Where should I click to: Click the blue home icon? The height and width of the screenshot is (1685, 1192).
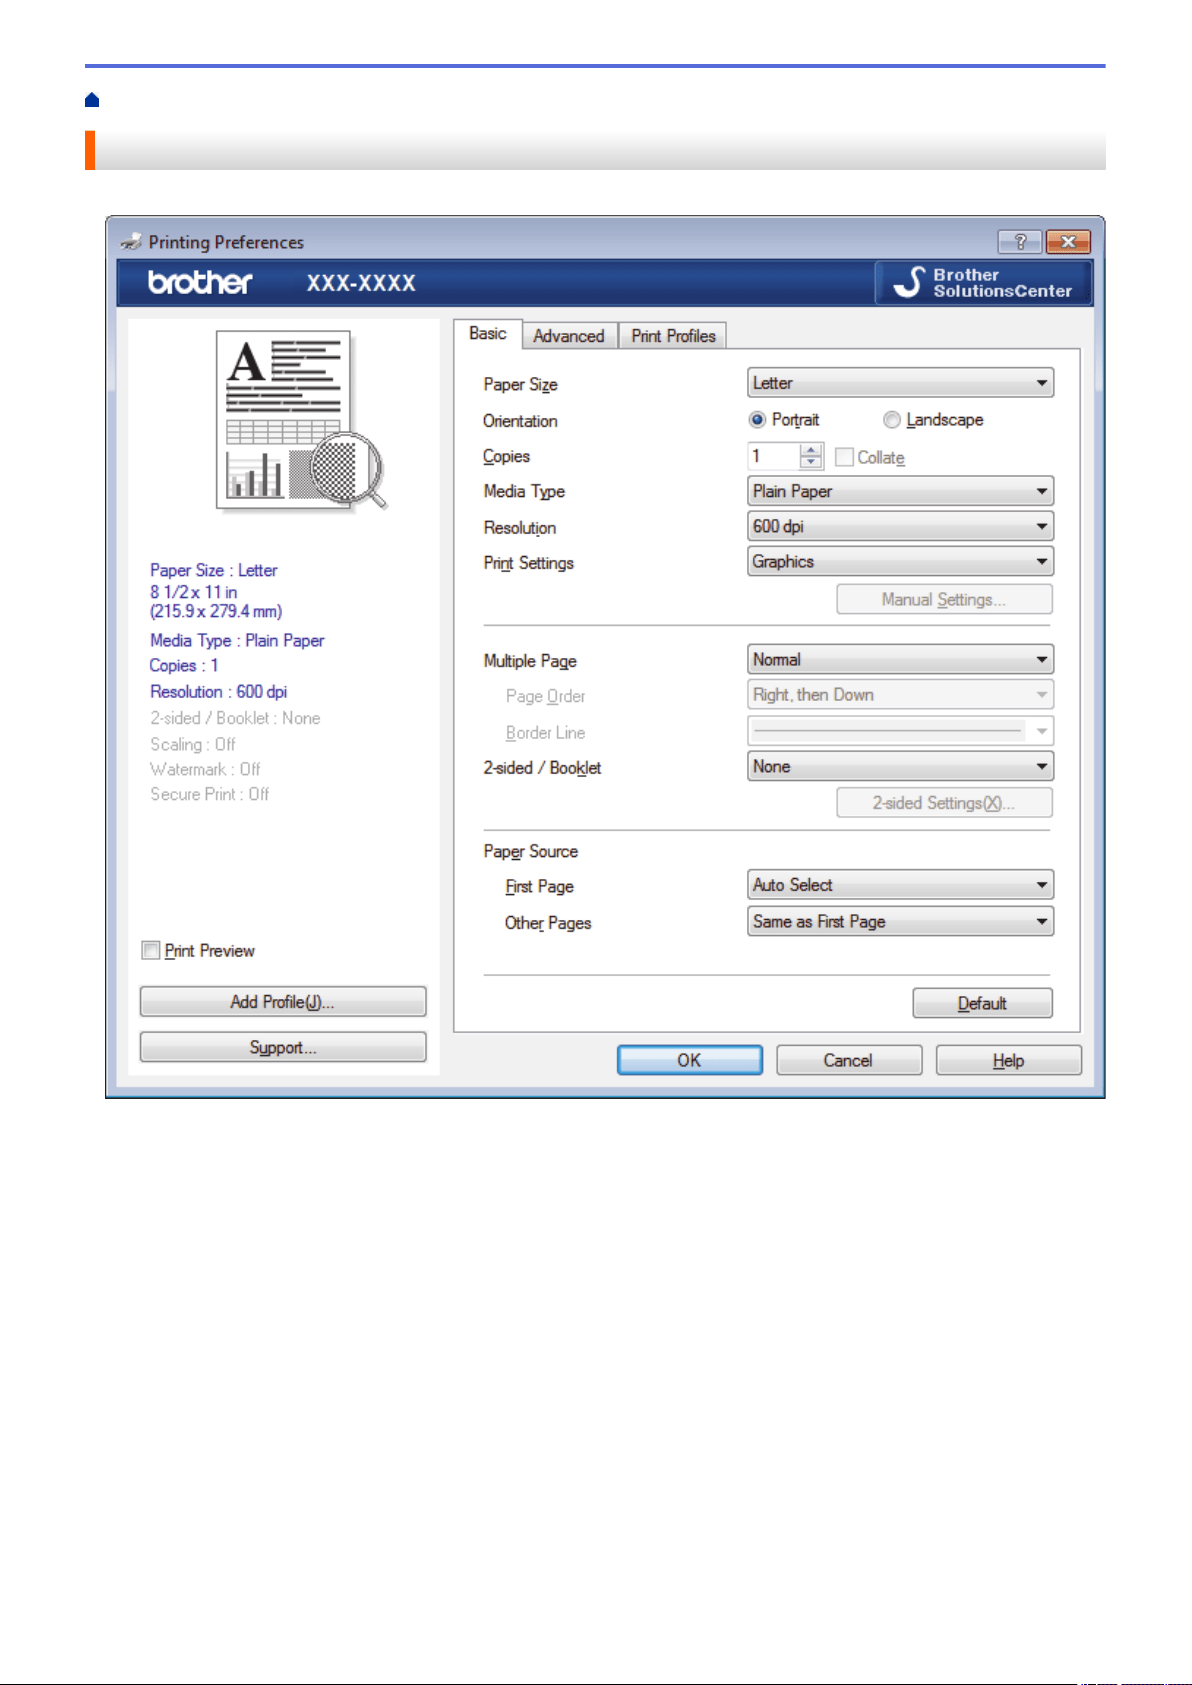pyautogui.click(x=92, y=100)
